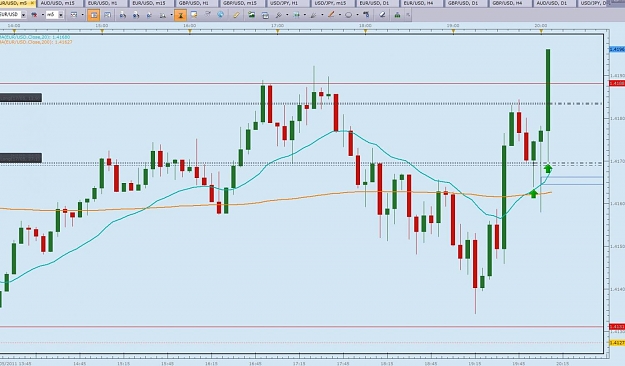The image size is (625, 366).
Task: Expand the pencil tool dropdown arrow
Action: click(340, 15)
